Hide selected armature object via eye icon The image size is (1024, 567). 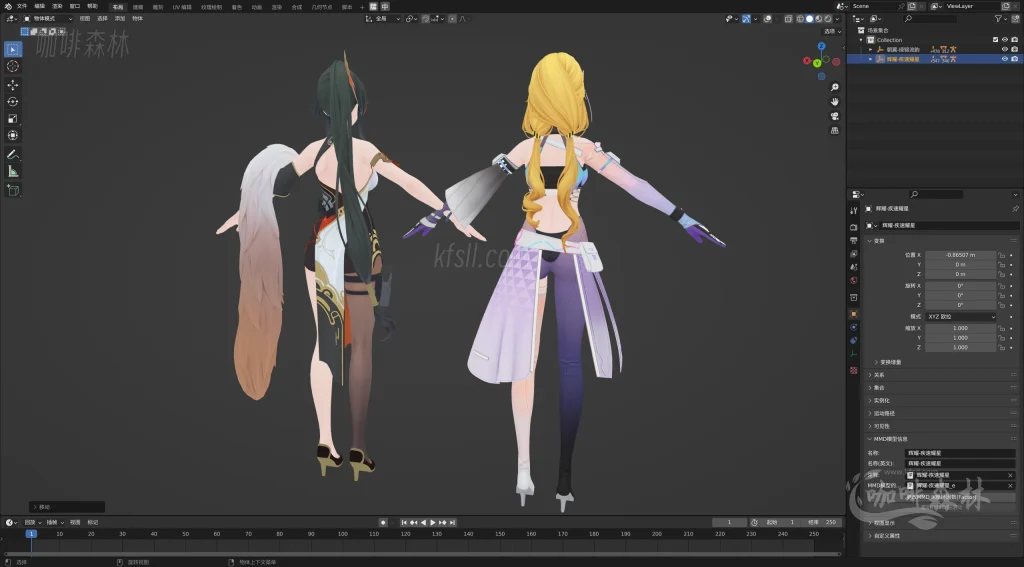point(1005,59)
